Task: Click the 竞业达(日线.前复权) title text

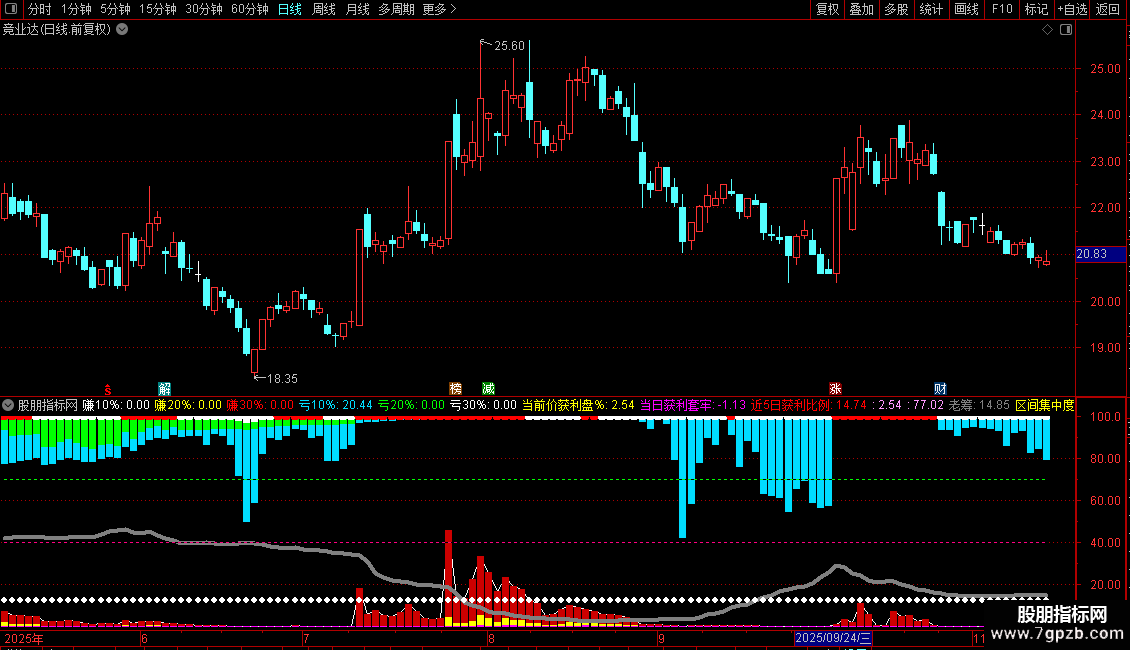Action: tap(57, 29)
